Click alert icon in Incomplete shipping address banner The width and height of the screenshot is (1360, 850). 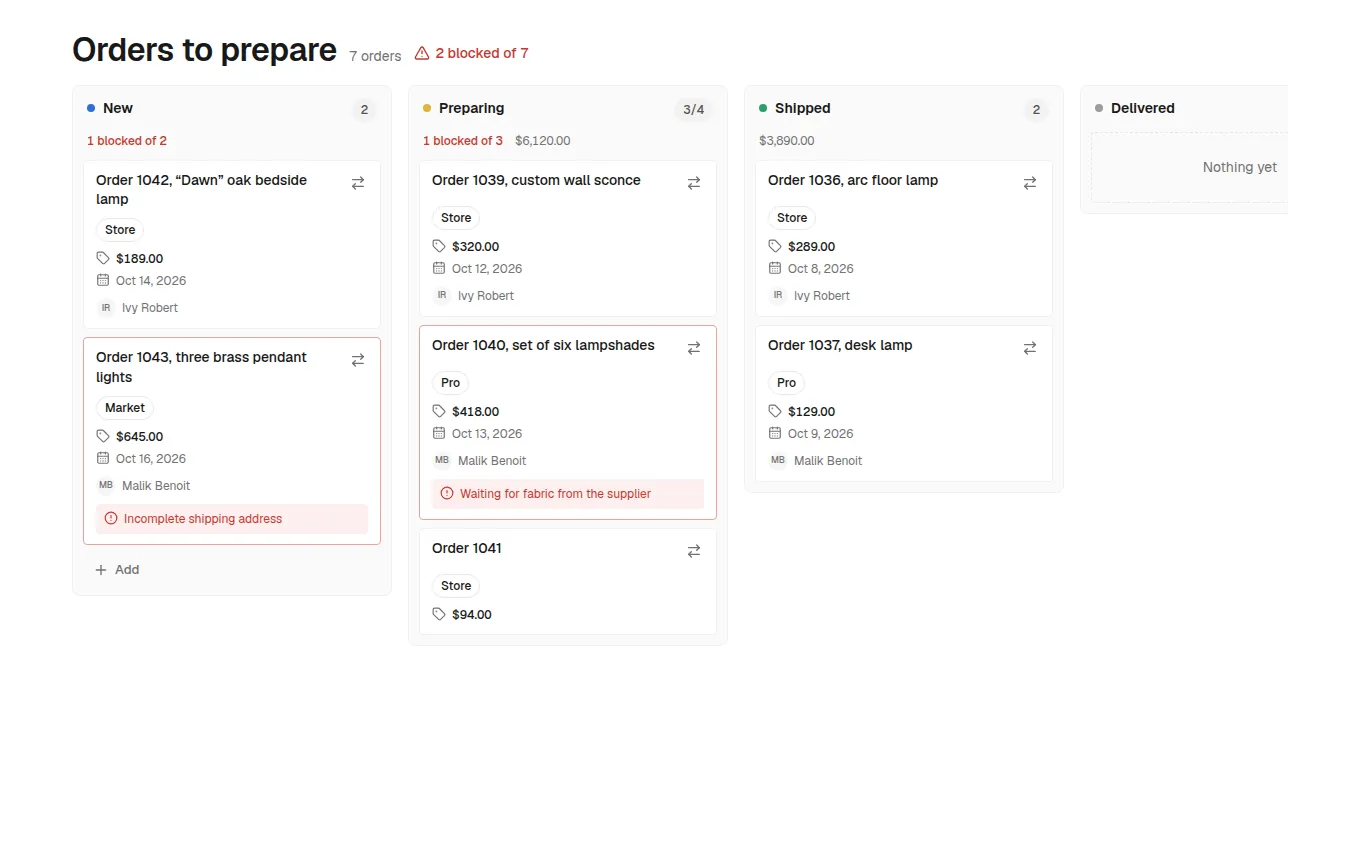[x=111, y=518]
